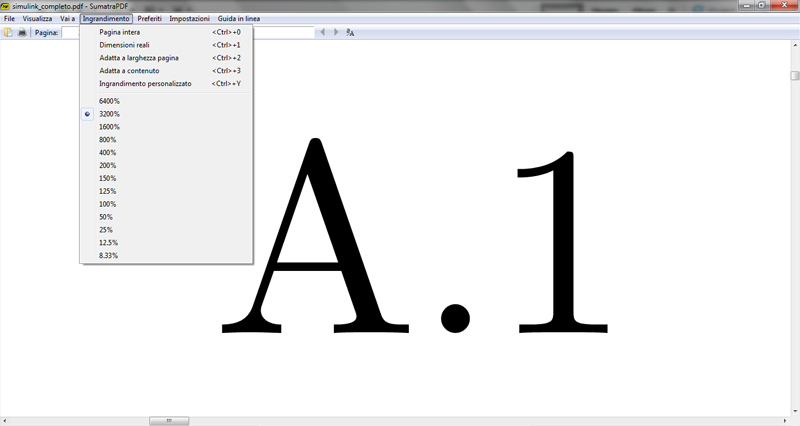Click the SumatraPDF title bar app icon
Image resolution: width=800 pixels, height=426 pixels.
click(6, 6)
